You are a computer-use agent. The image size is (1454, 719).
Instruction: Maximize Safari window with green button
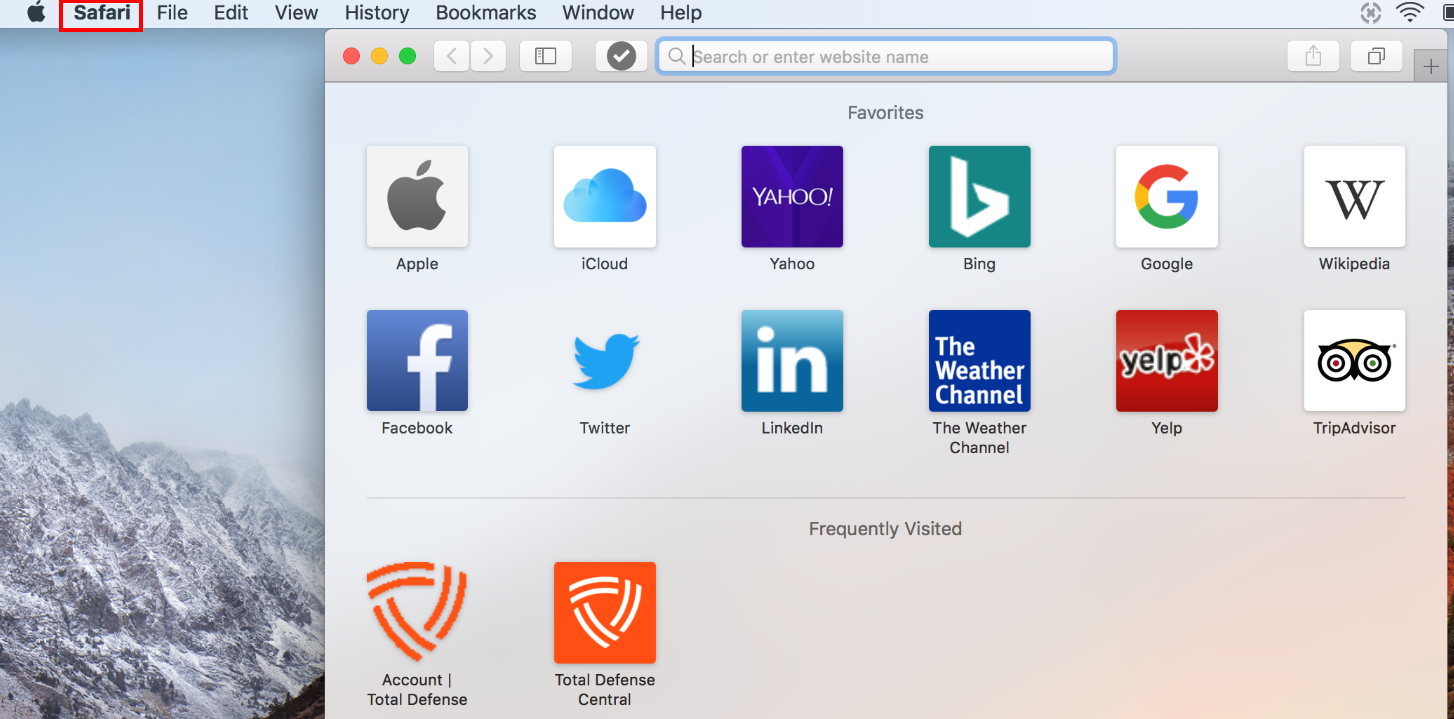click(407, 56)
